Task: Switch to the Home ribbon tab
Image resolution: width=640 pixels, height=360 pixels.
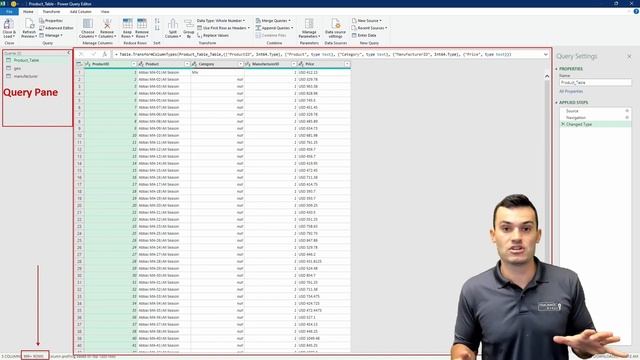Action: (28, 12)
